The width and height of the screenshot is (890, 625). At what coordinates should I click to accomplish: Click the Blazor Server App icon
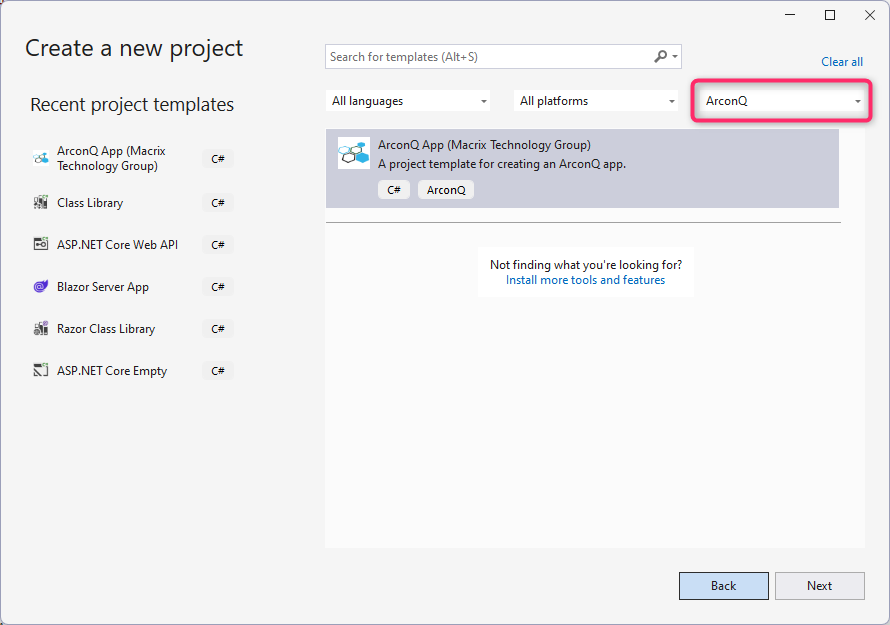[40, 287]
